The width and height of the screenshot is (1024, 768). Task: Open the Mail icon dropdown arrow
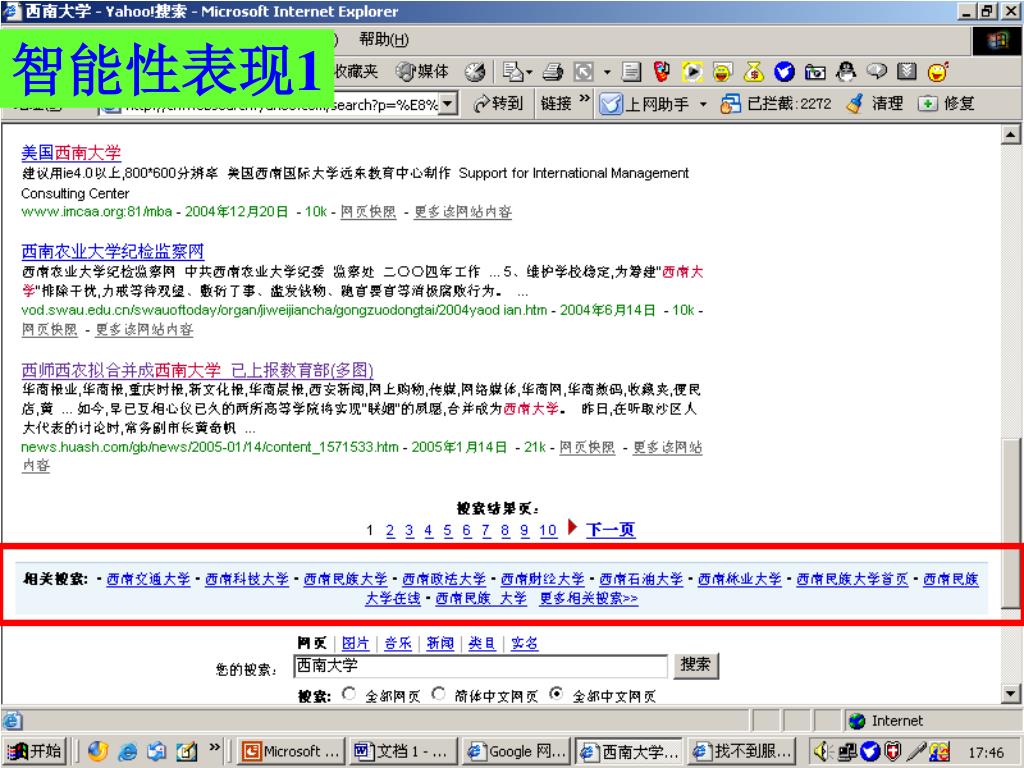[529, 72]
